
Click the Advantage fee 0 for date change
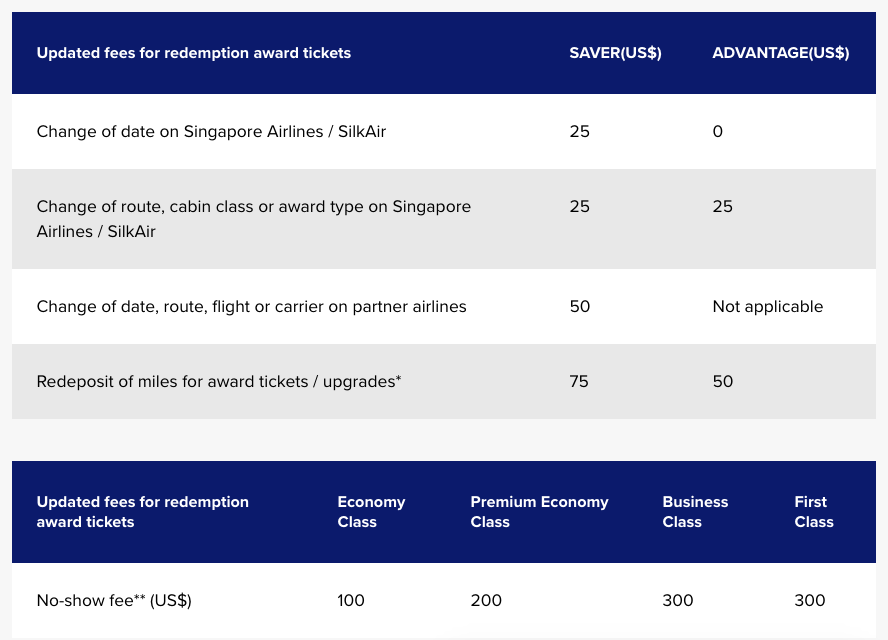(718, 131)
